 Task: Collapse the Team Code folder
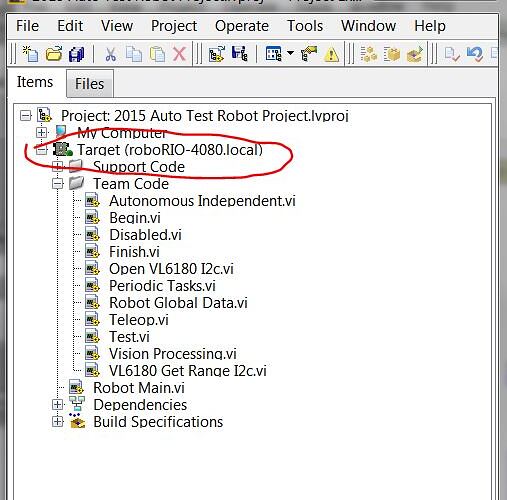(57, 184)
